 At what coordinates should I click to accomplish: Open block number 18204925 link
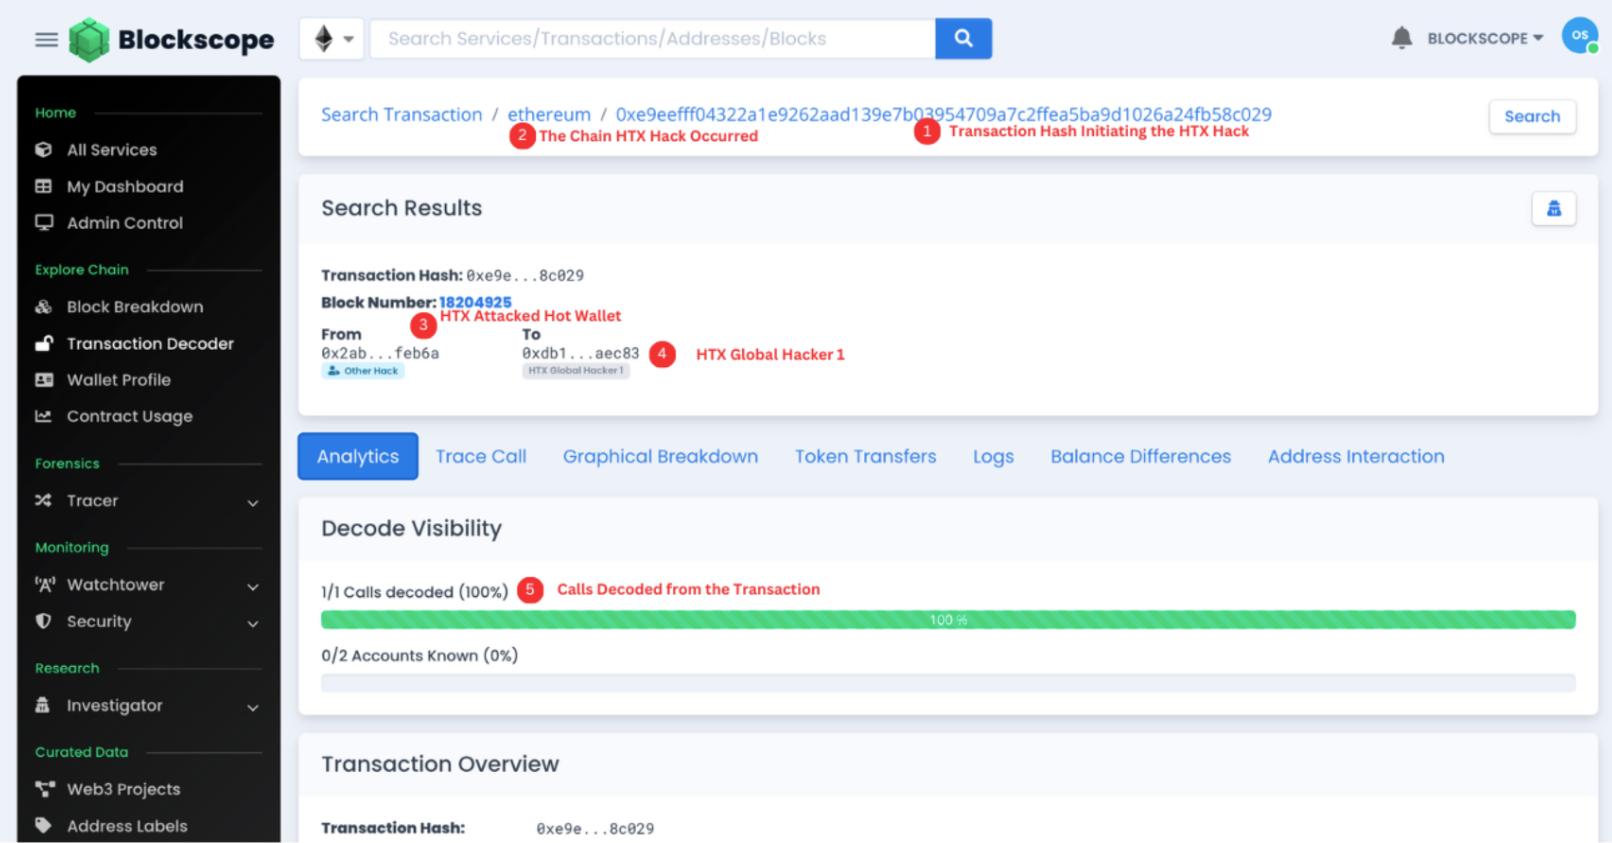[x=475, y=302]
